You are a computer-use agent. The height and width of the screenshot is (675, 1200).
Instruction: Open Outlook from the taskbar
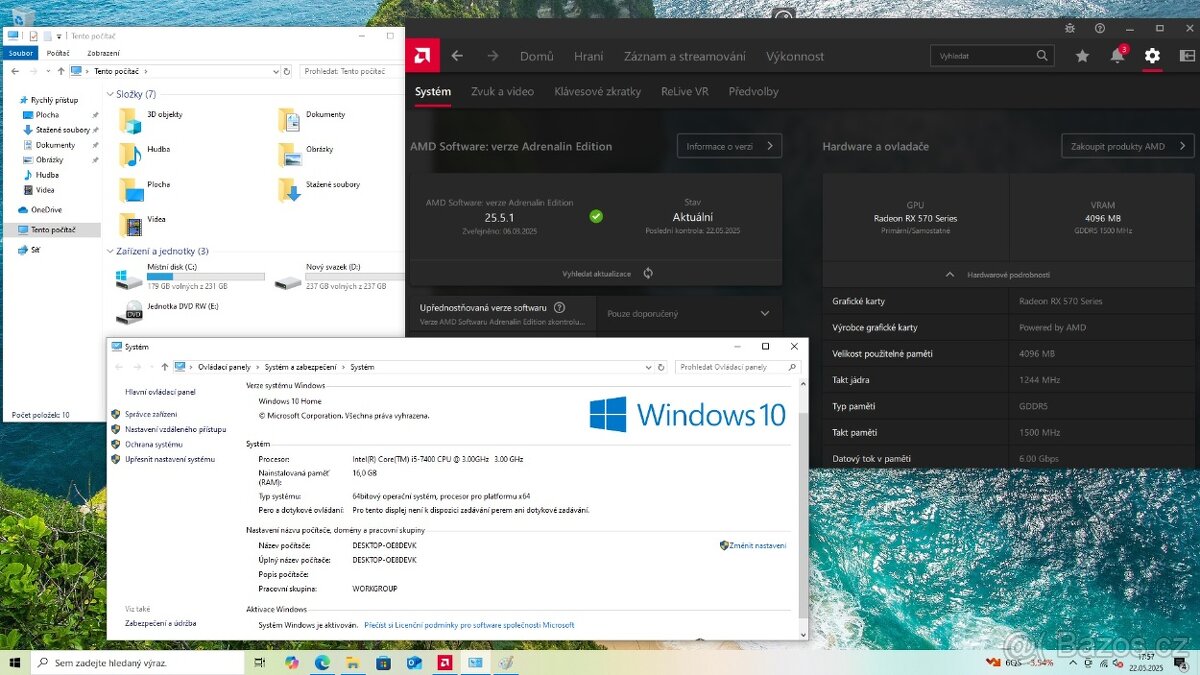pyautogui.click(x=413, y=662)
